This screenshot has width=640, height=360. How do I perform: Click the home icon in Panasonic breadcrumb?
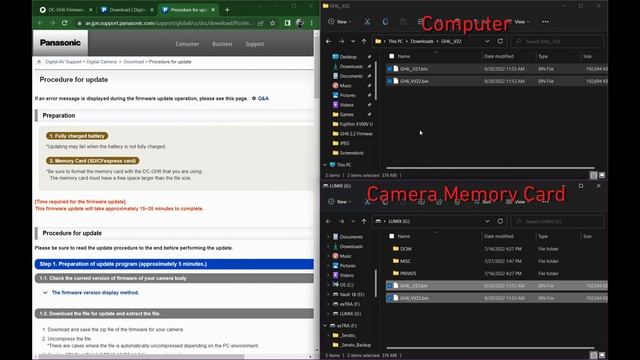[x=39, y=62]
